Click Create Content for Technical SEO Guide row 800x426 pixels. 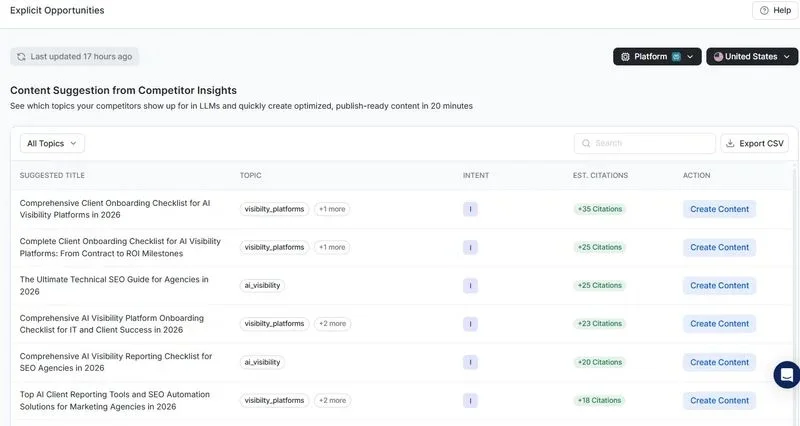click(x=719, y=286)
